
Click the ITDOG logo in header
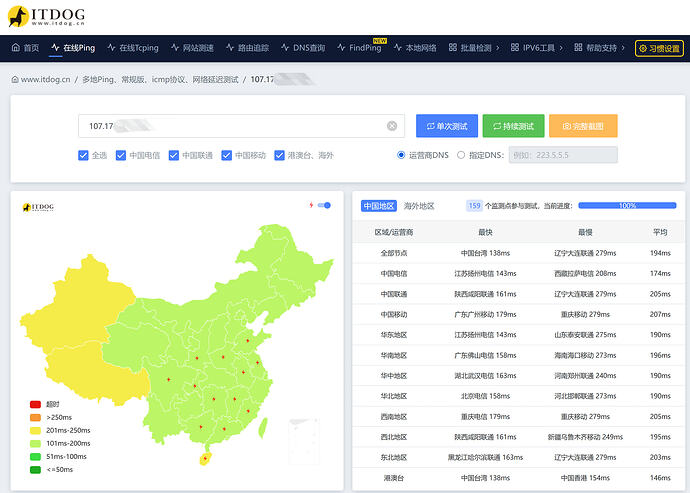click(46, 16)
